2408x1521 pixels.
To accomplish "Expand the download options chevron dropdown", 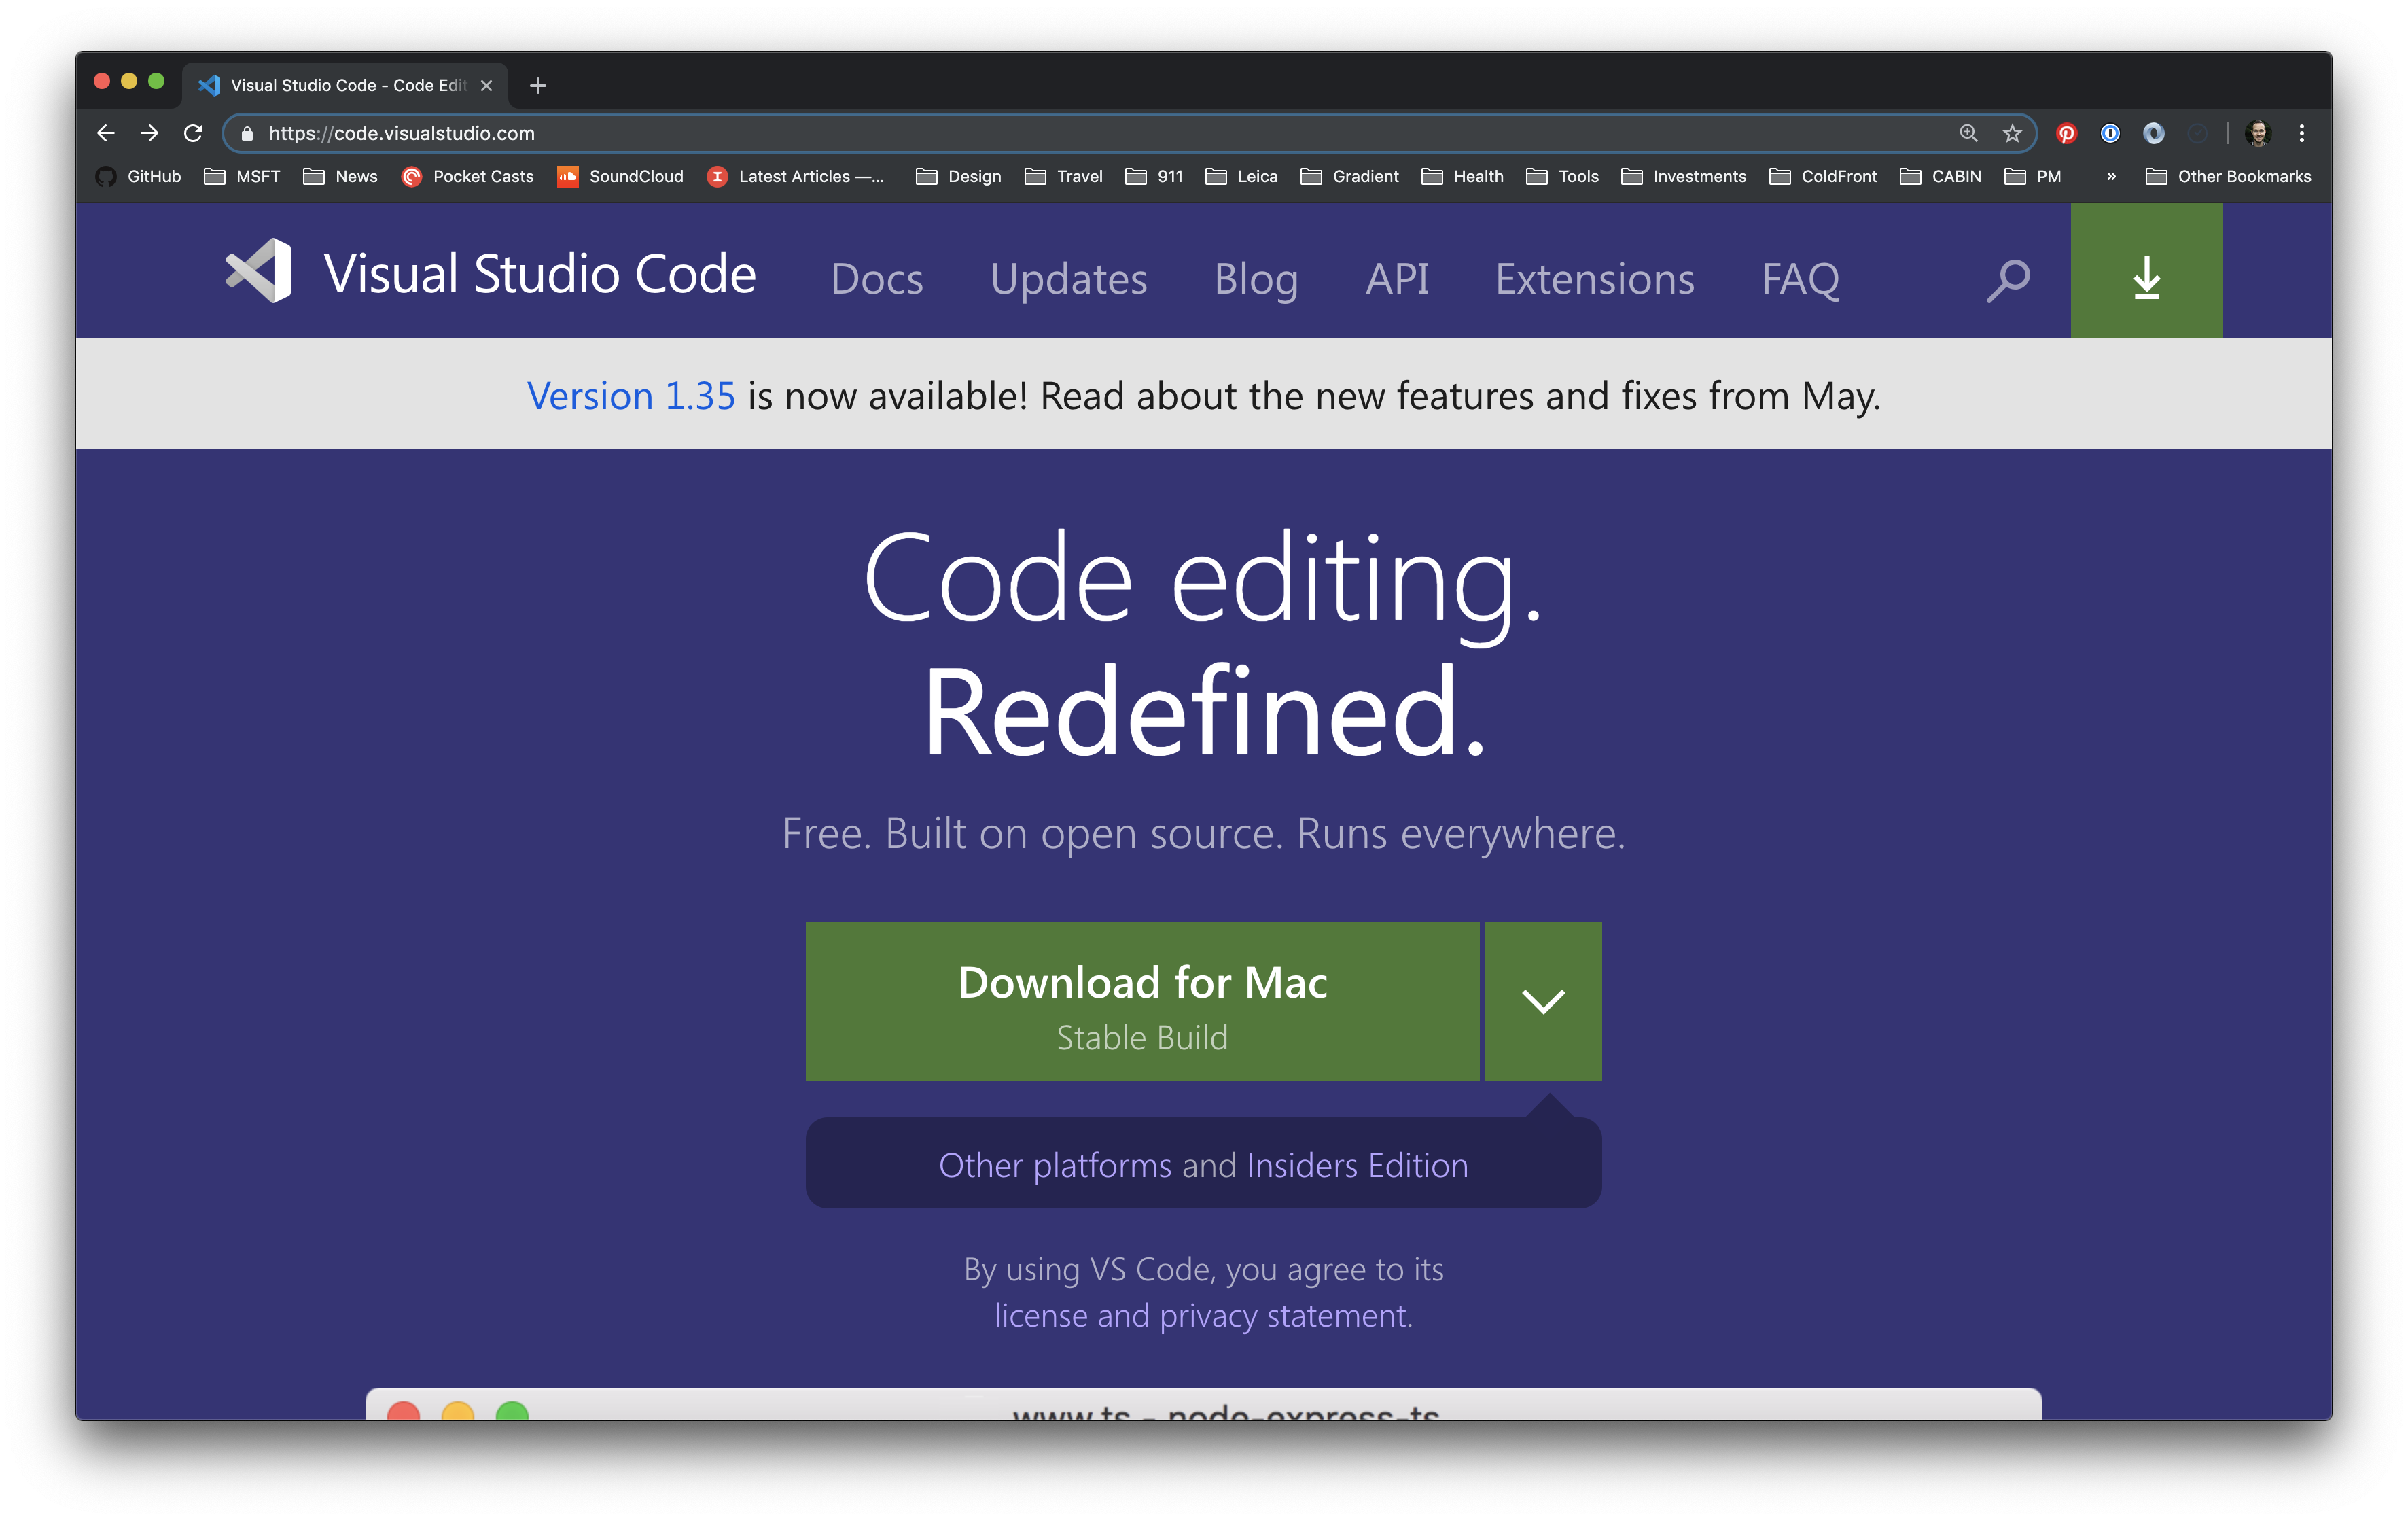I will (1542, 1001).
